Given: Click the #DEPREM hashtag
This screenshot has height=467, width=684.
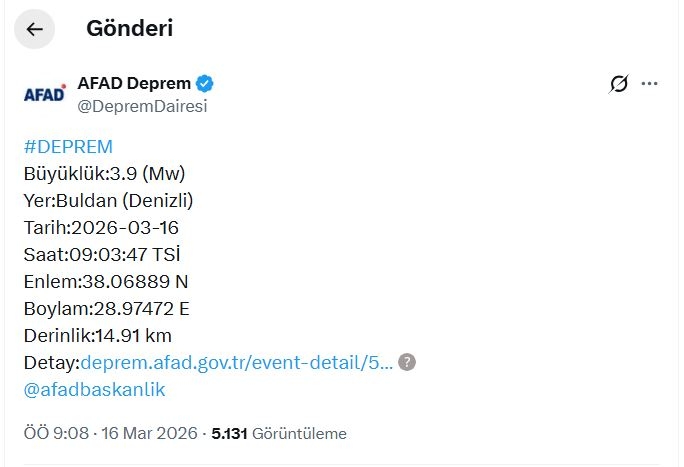Looking at the screenshot, I should (68, 147).
